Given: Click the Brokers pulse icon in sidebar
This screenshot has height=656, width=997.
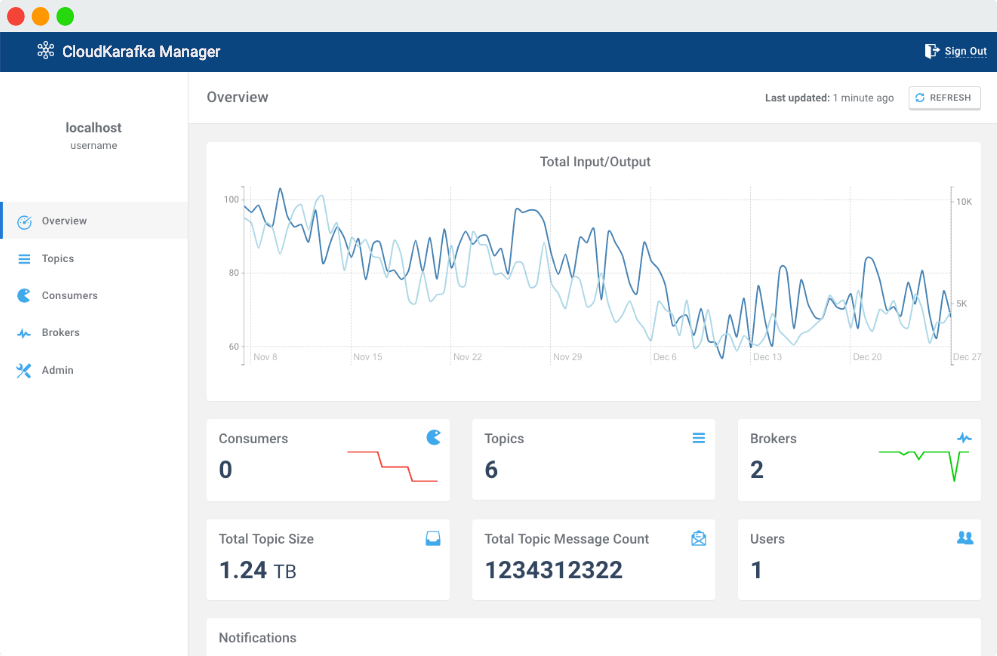Looking at the screenshot, I should 24,333.
